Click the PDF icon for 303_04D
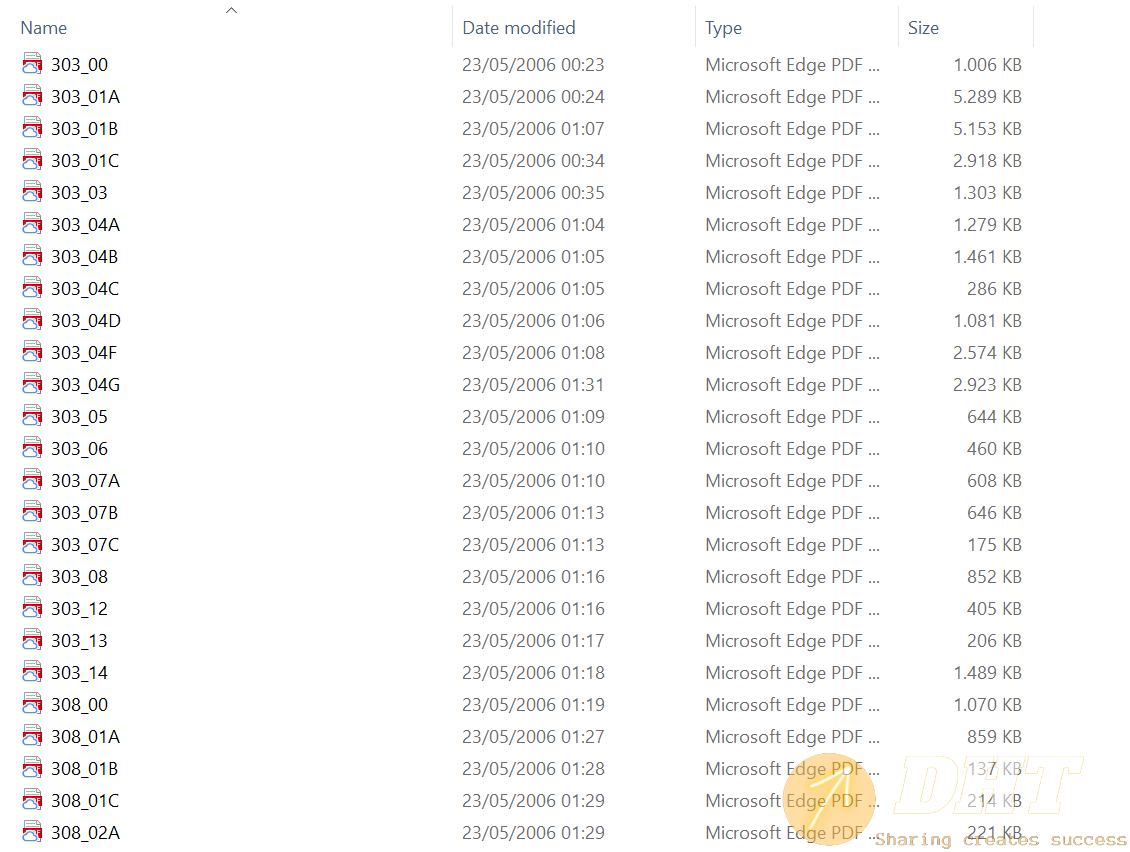The image size is (1130, 852). tap(32, 319)
